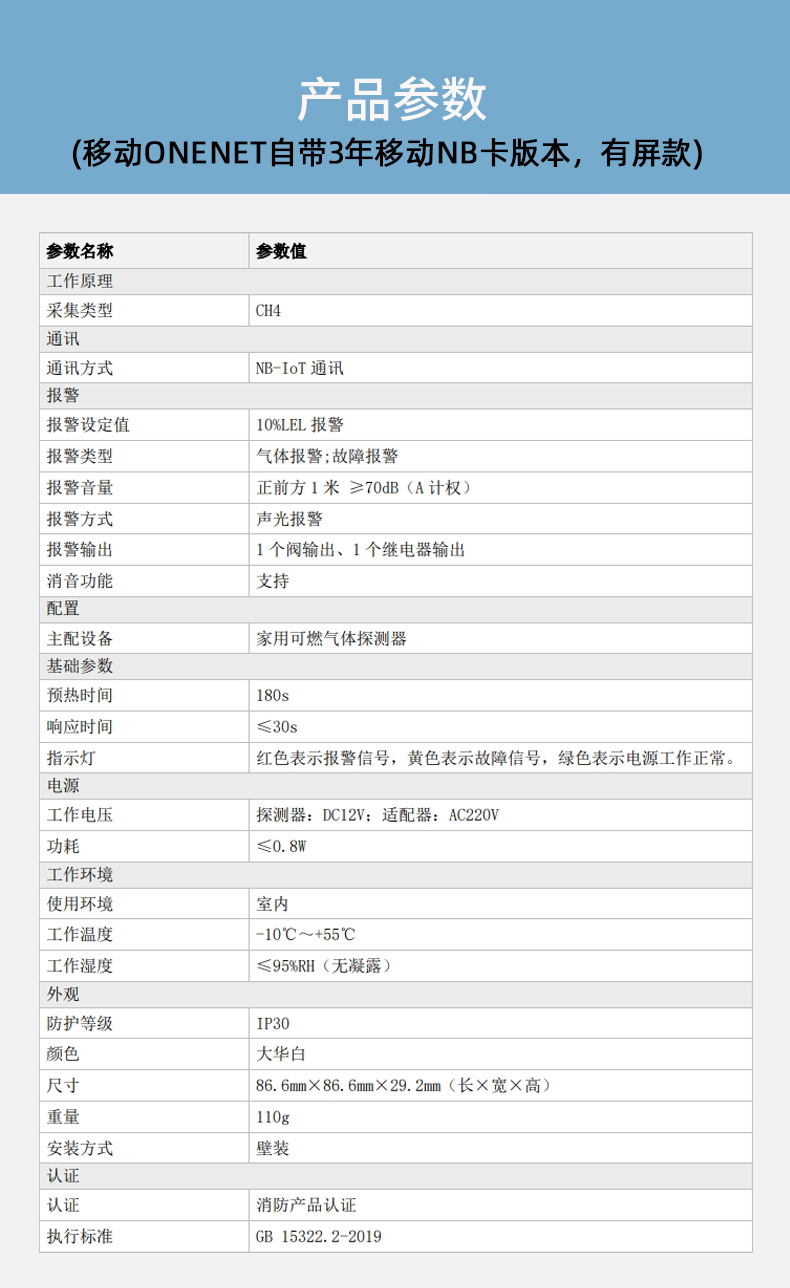Click the '工作电压' label

click(80, 815)
